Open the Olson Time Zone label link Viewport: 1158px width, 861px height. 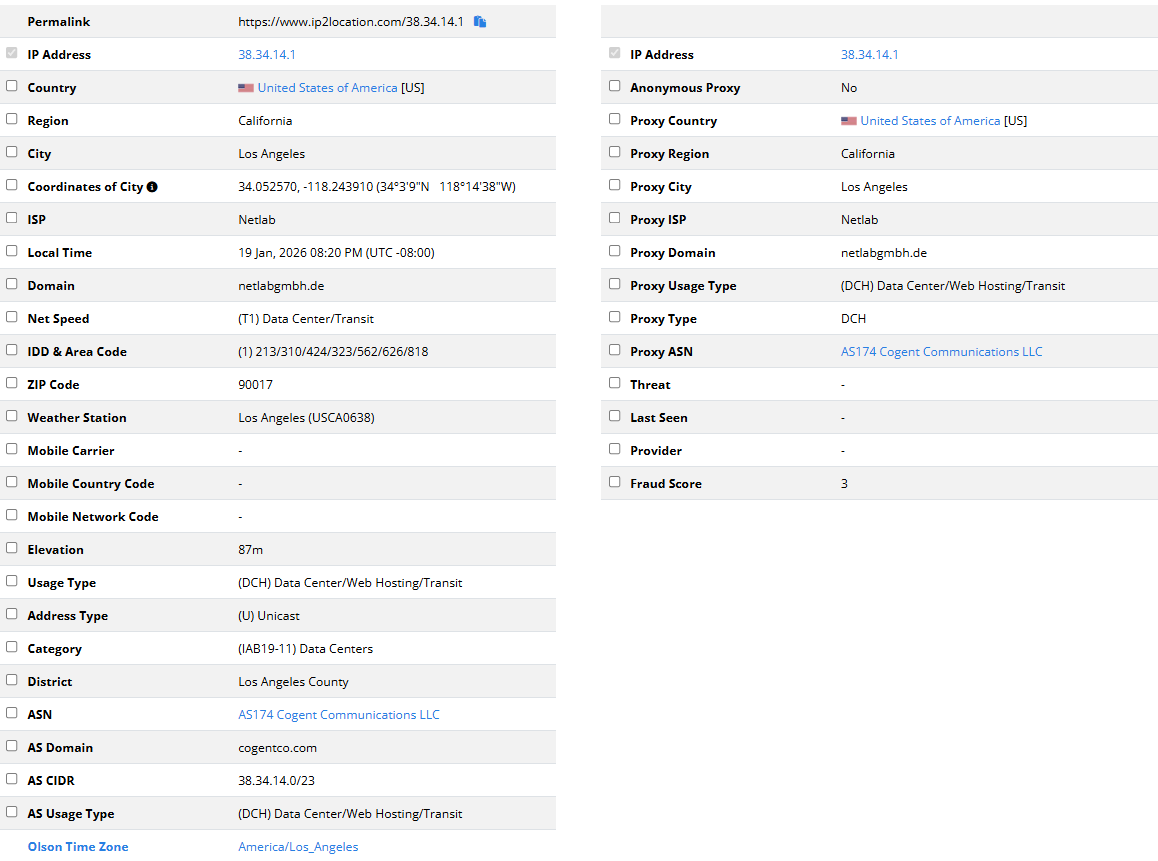point(78,847)
